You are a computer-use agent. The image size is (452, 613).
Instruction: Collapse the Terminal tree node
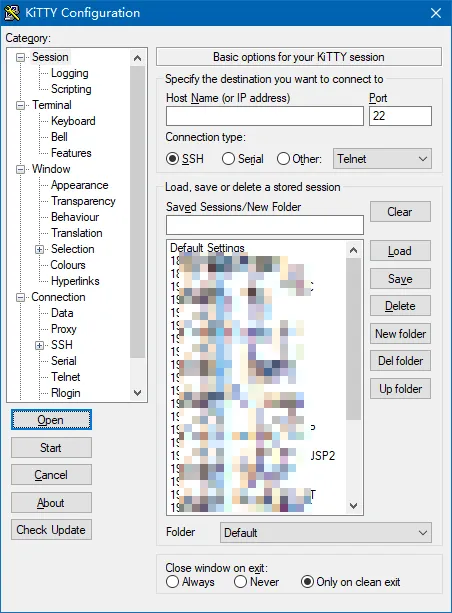pos(20,106)
